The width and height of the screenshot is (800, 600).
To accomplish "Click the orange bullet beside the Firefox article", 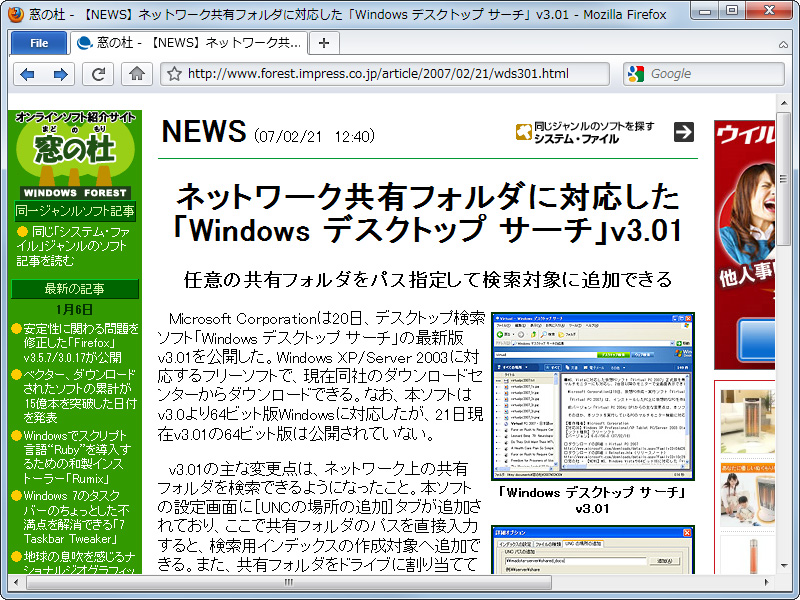I will (x=16, y=328).
